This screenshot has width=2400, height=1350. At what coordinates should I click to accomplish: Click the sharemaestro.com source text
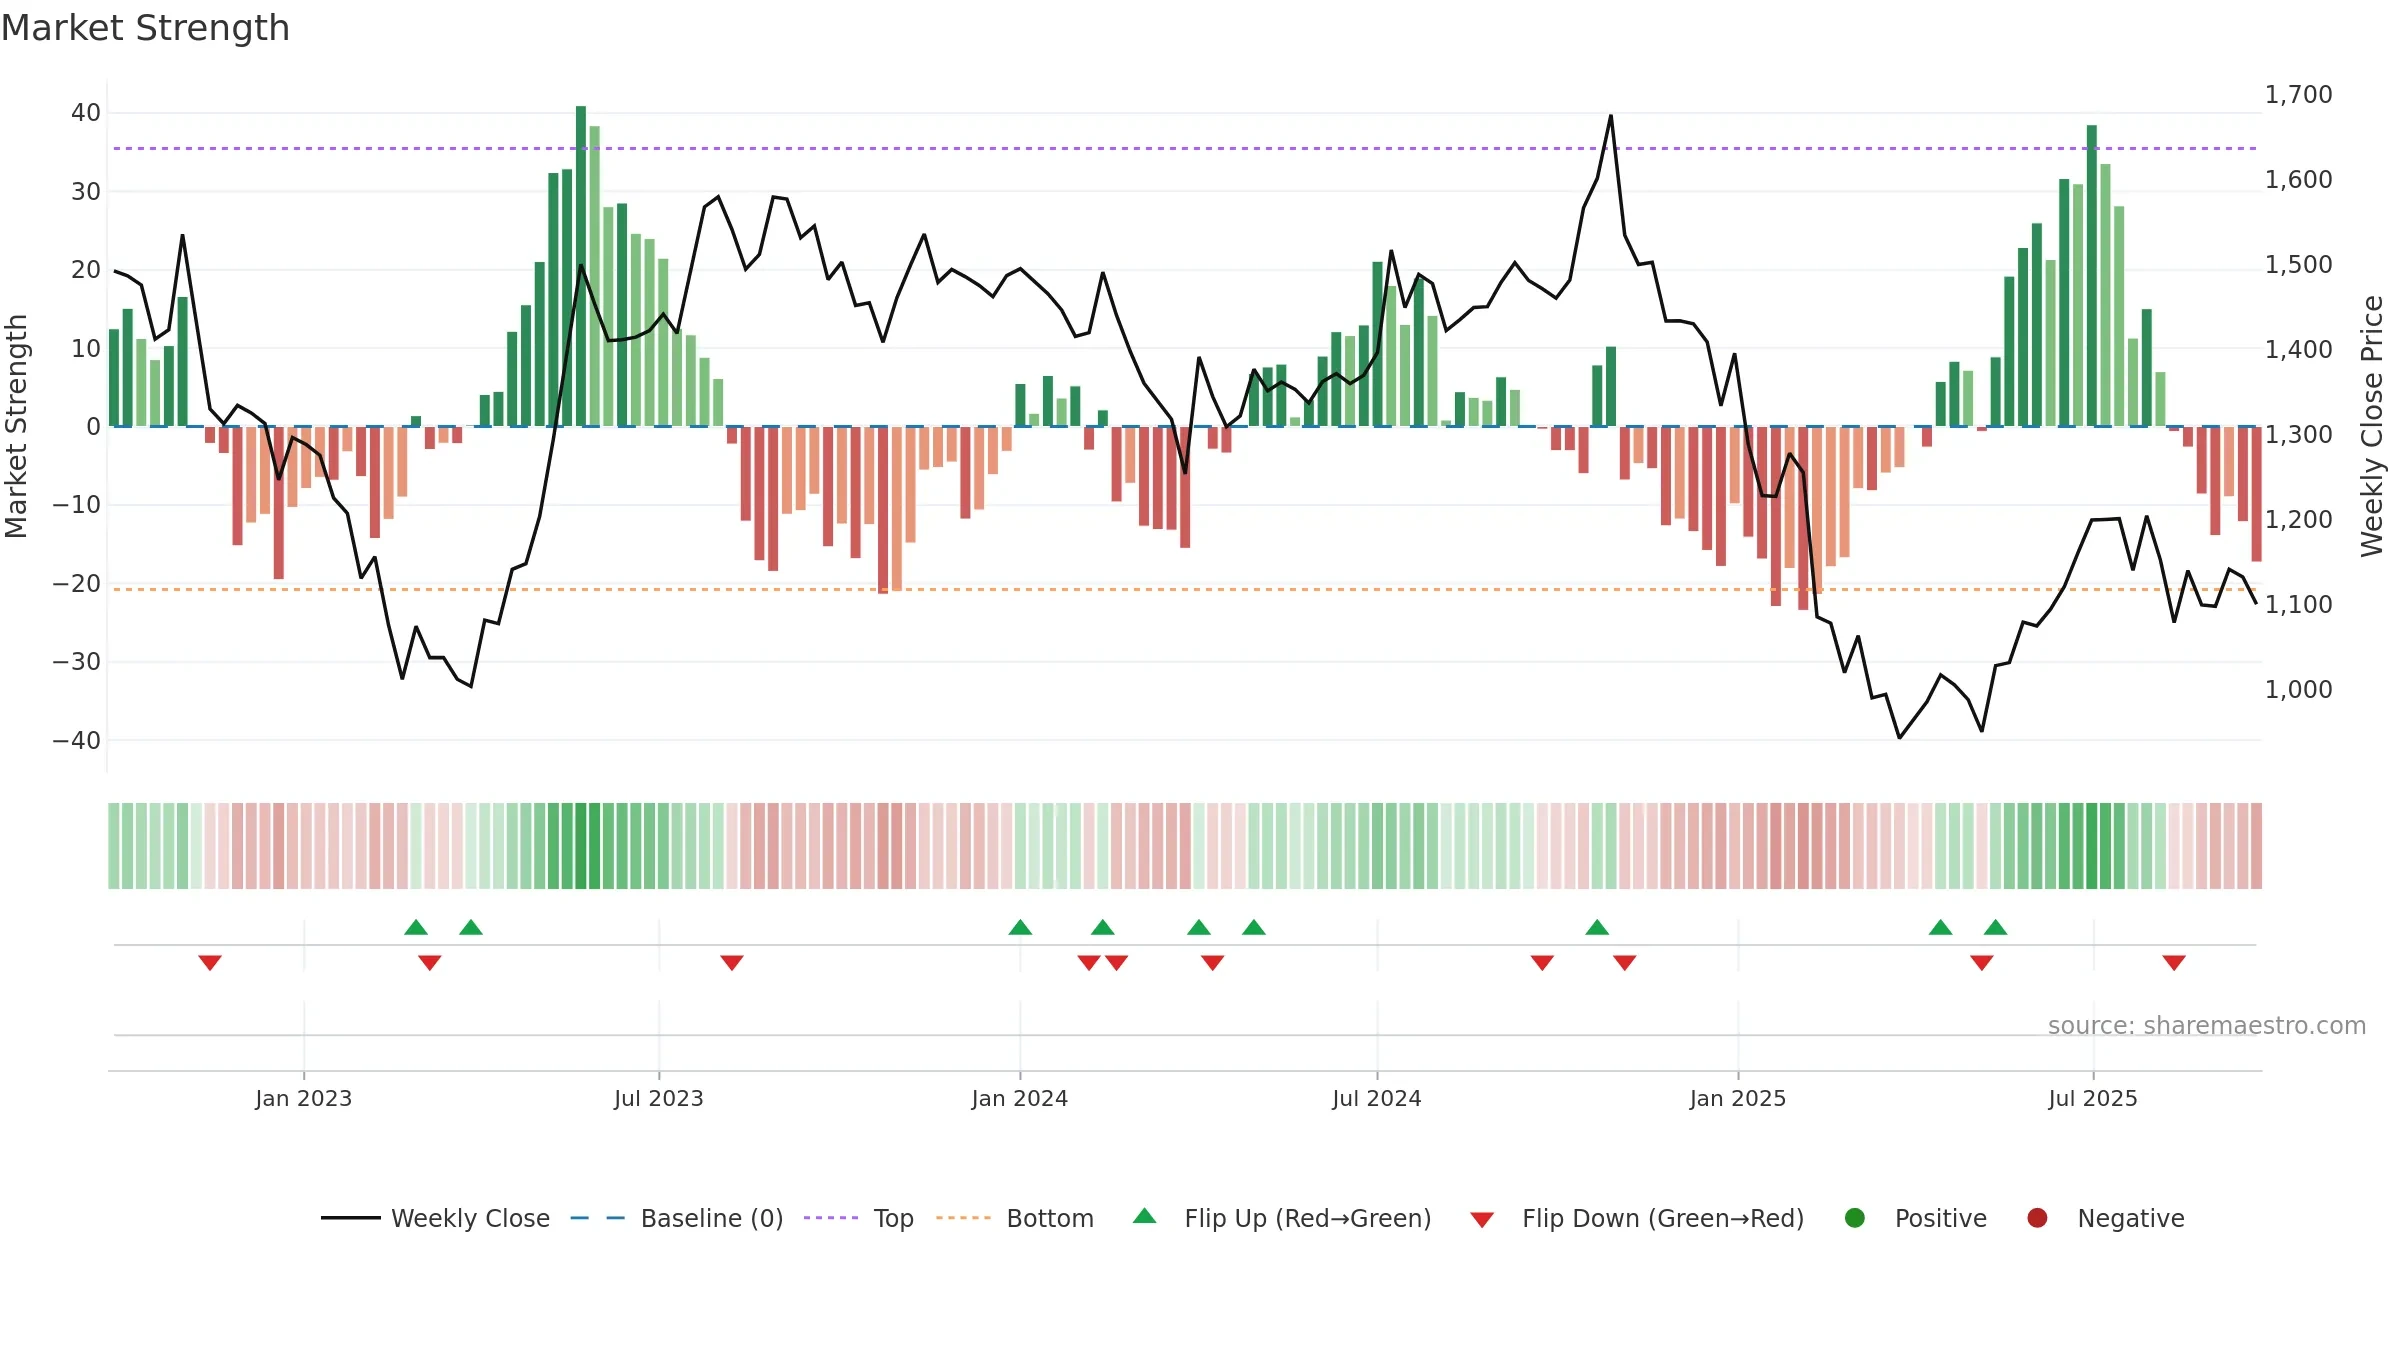[x=2207, y=1026]
